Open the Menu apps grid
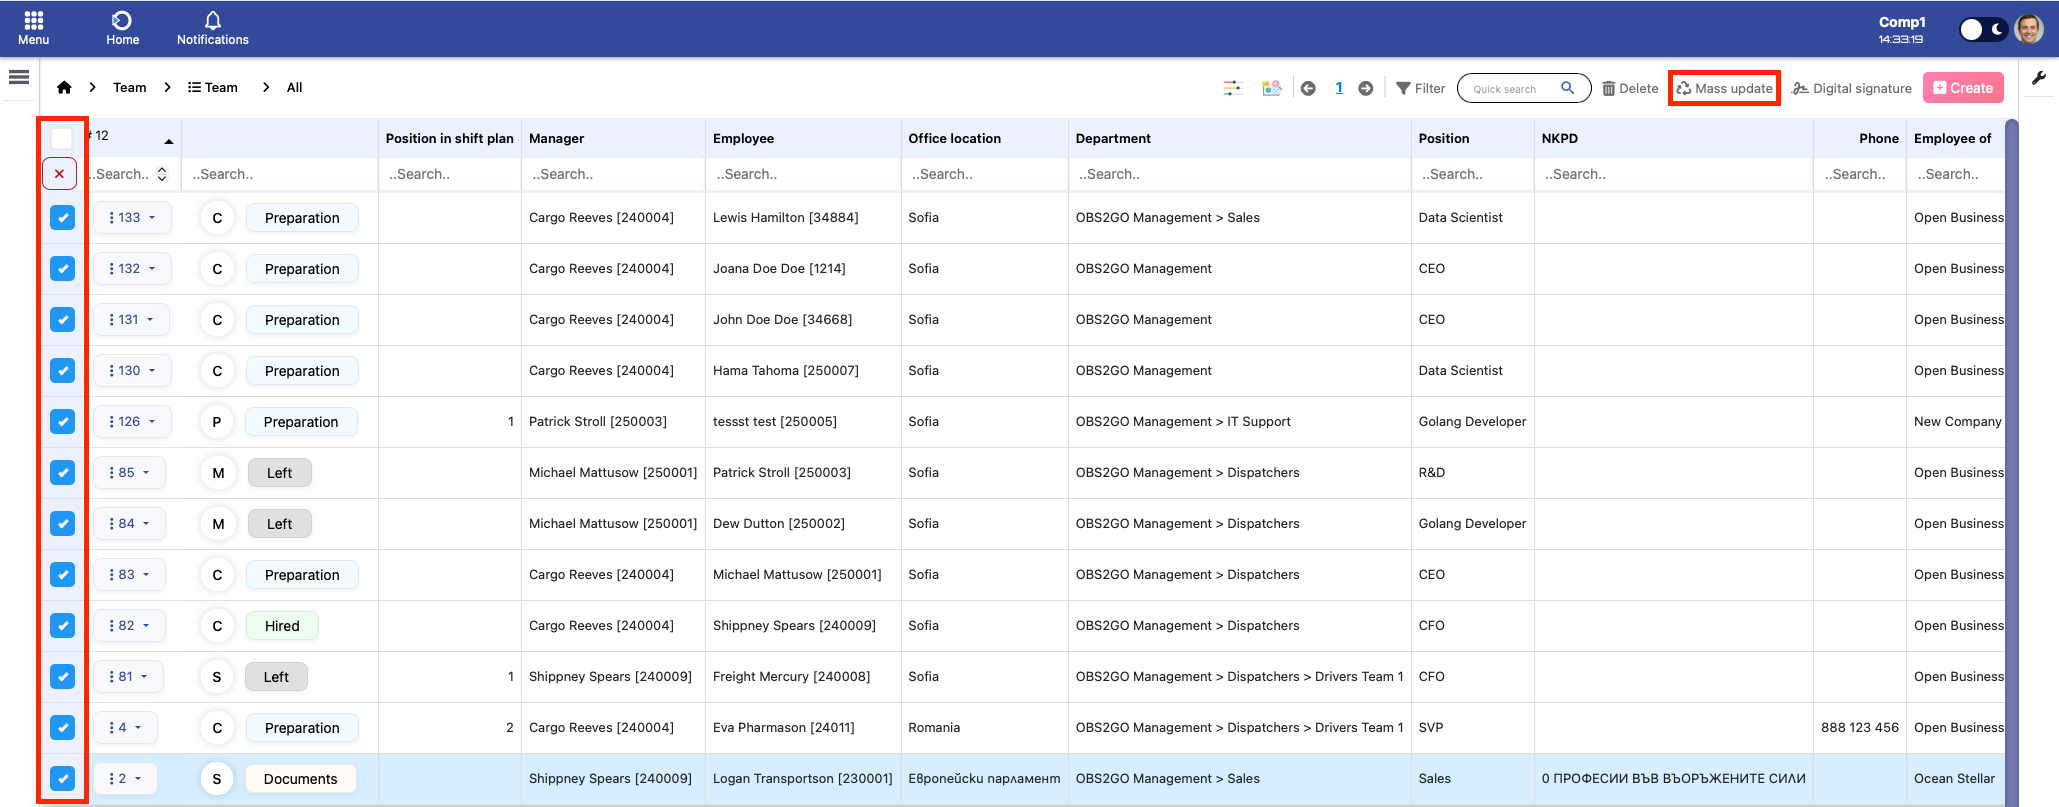Image resolution: width=2059 pixels, height=807 pixels. click(33, 28)
